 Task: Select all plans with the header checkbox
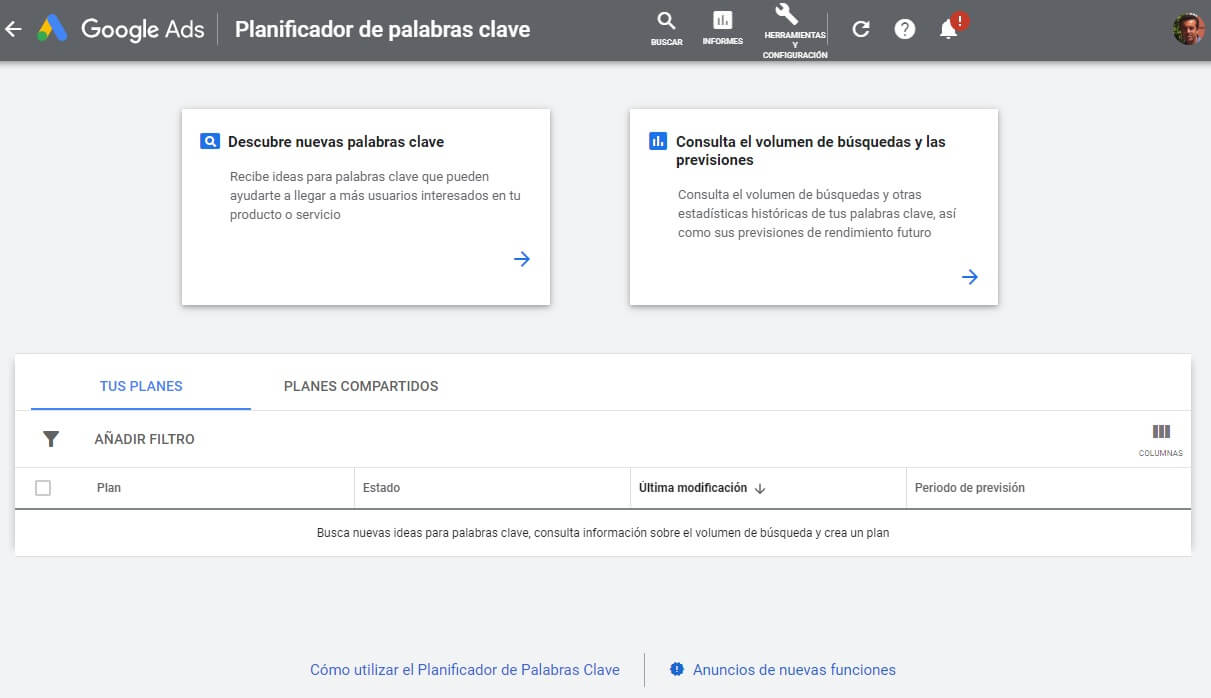click(42, 487)
